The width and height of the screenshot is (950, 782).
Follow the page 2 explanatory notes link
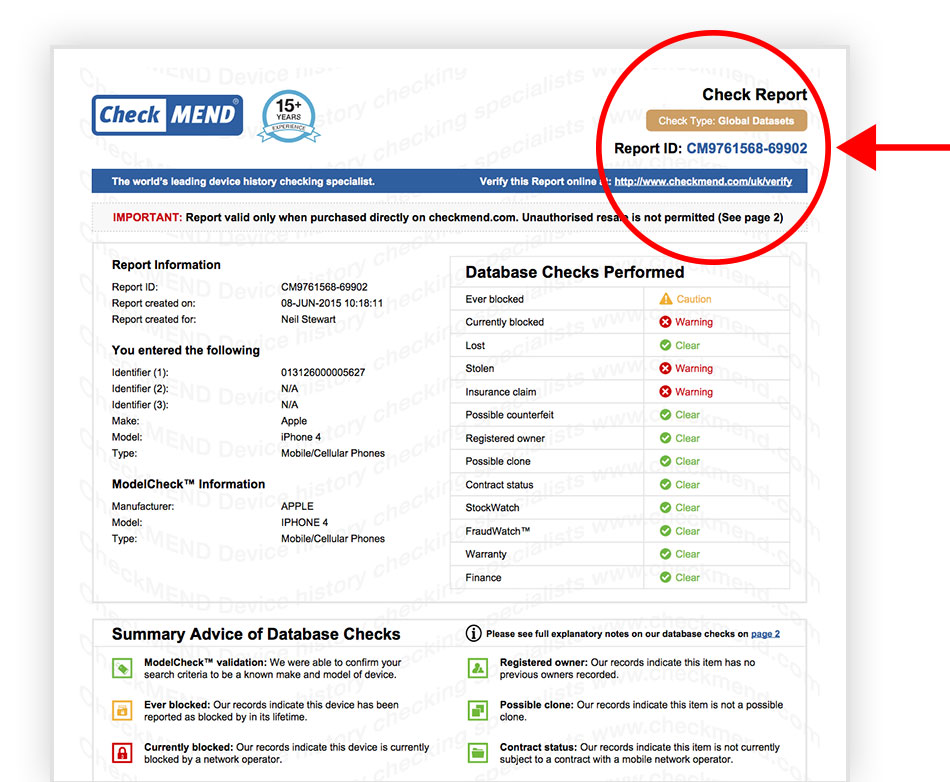coord(765,634)
